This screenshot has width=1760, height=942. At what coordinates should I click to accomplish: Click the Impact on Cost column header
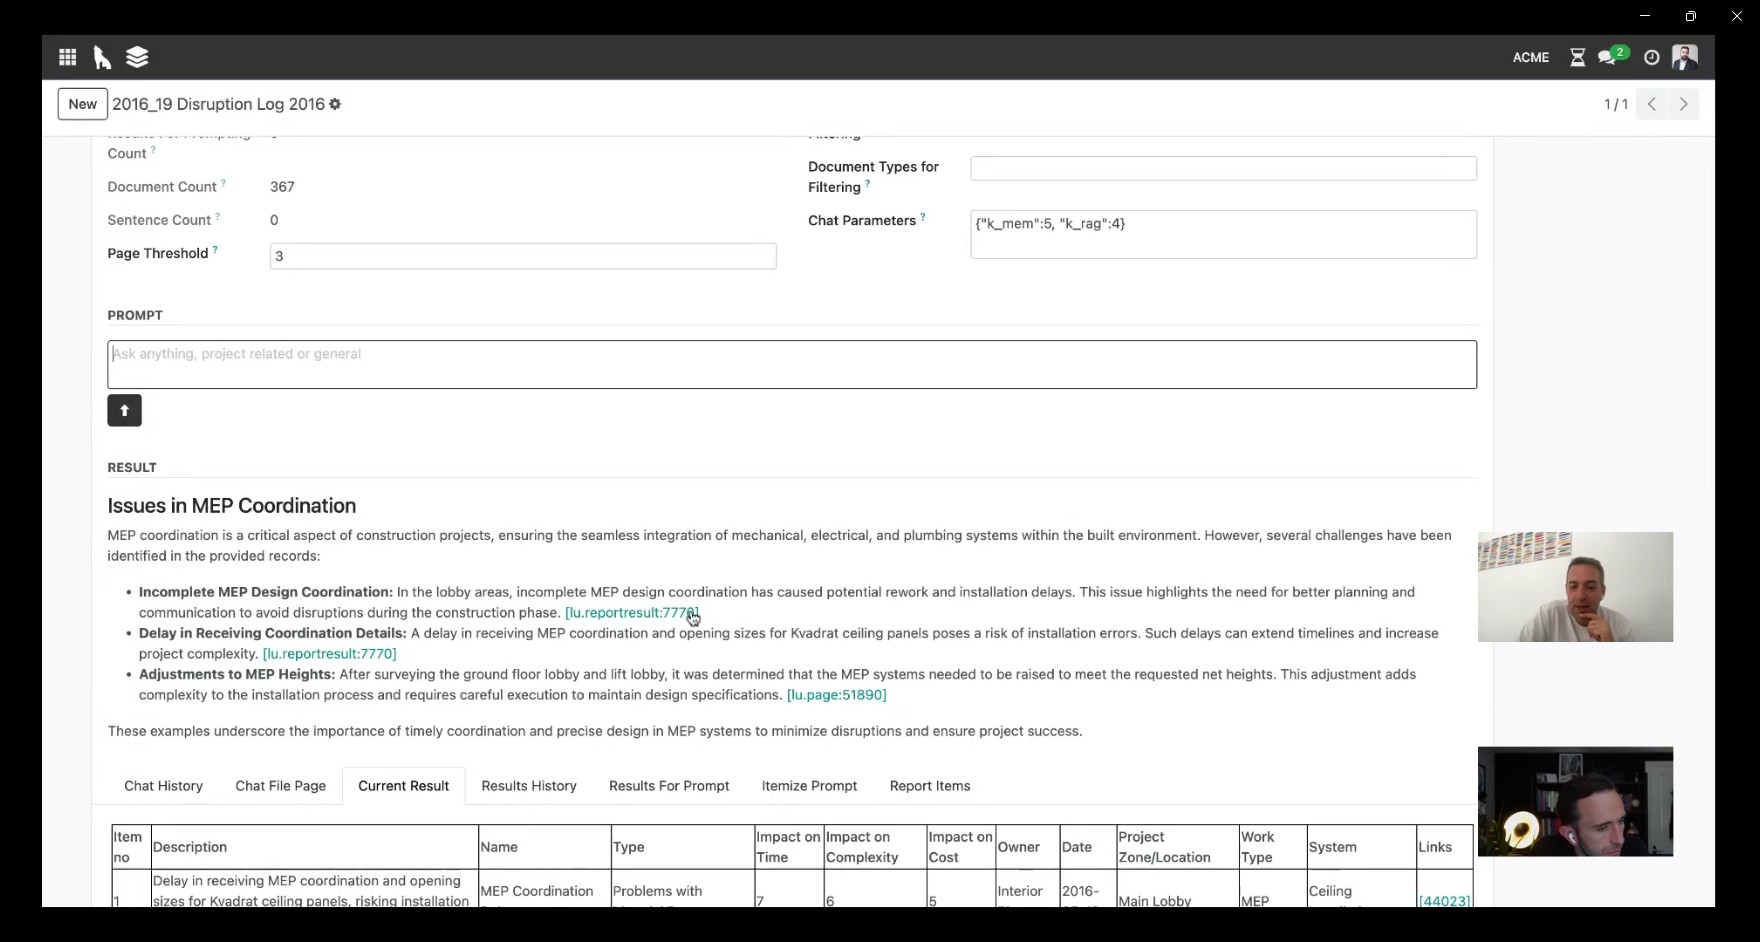point(960,847)
